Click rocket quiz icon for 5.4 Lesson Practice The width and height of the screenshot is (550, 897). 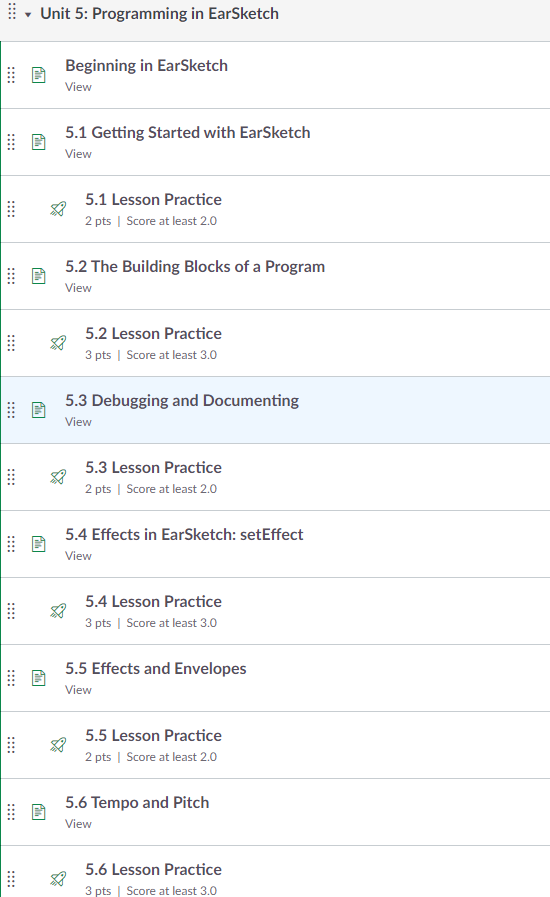58,611
